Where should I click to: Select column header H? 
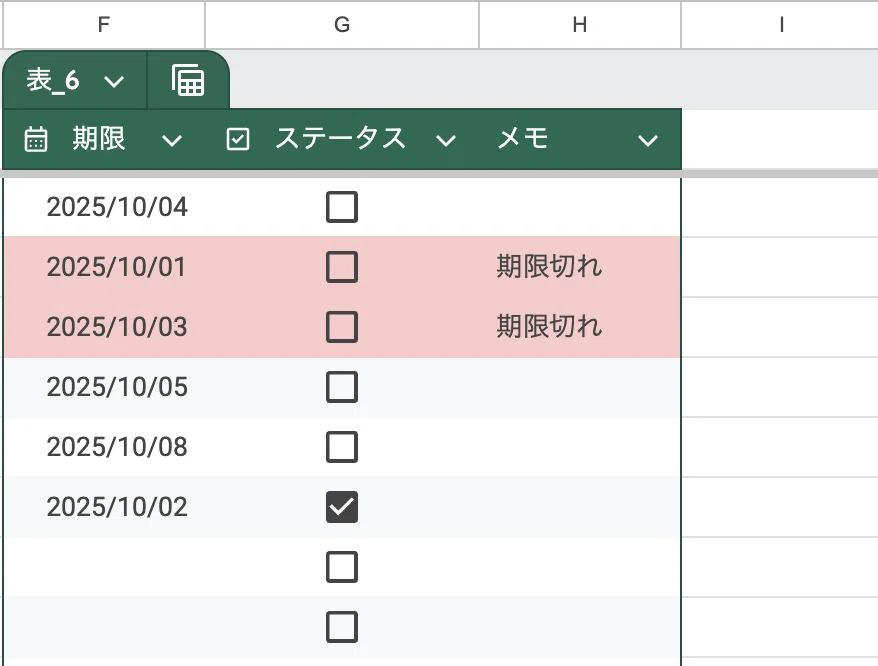[580, 25]
